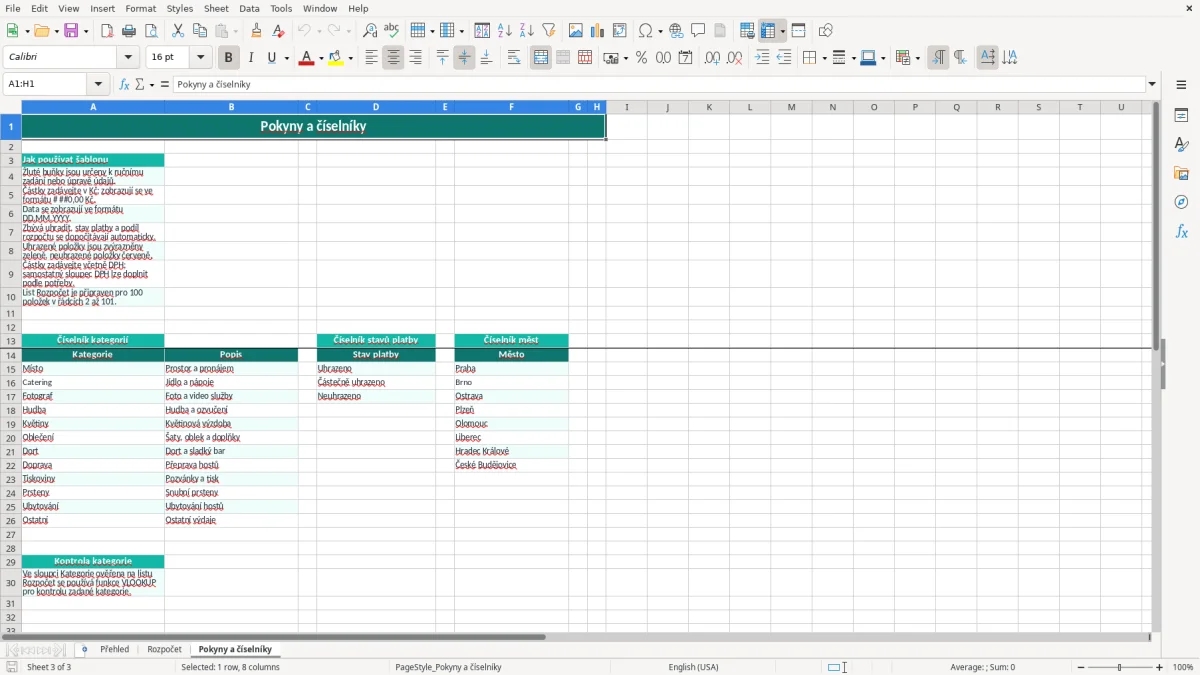Insert a hyperlink via toolbar icon
The image size is (1200, 675).
pos(676,31)
